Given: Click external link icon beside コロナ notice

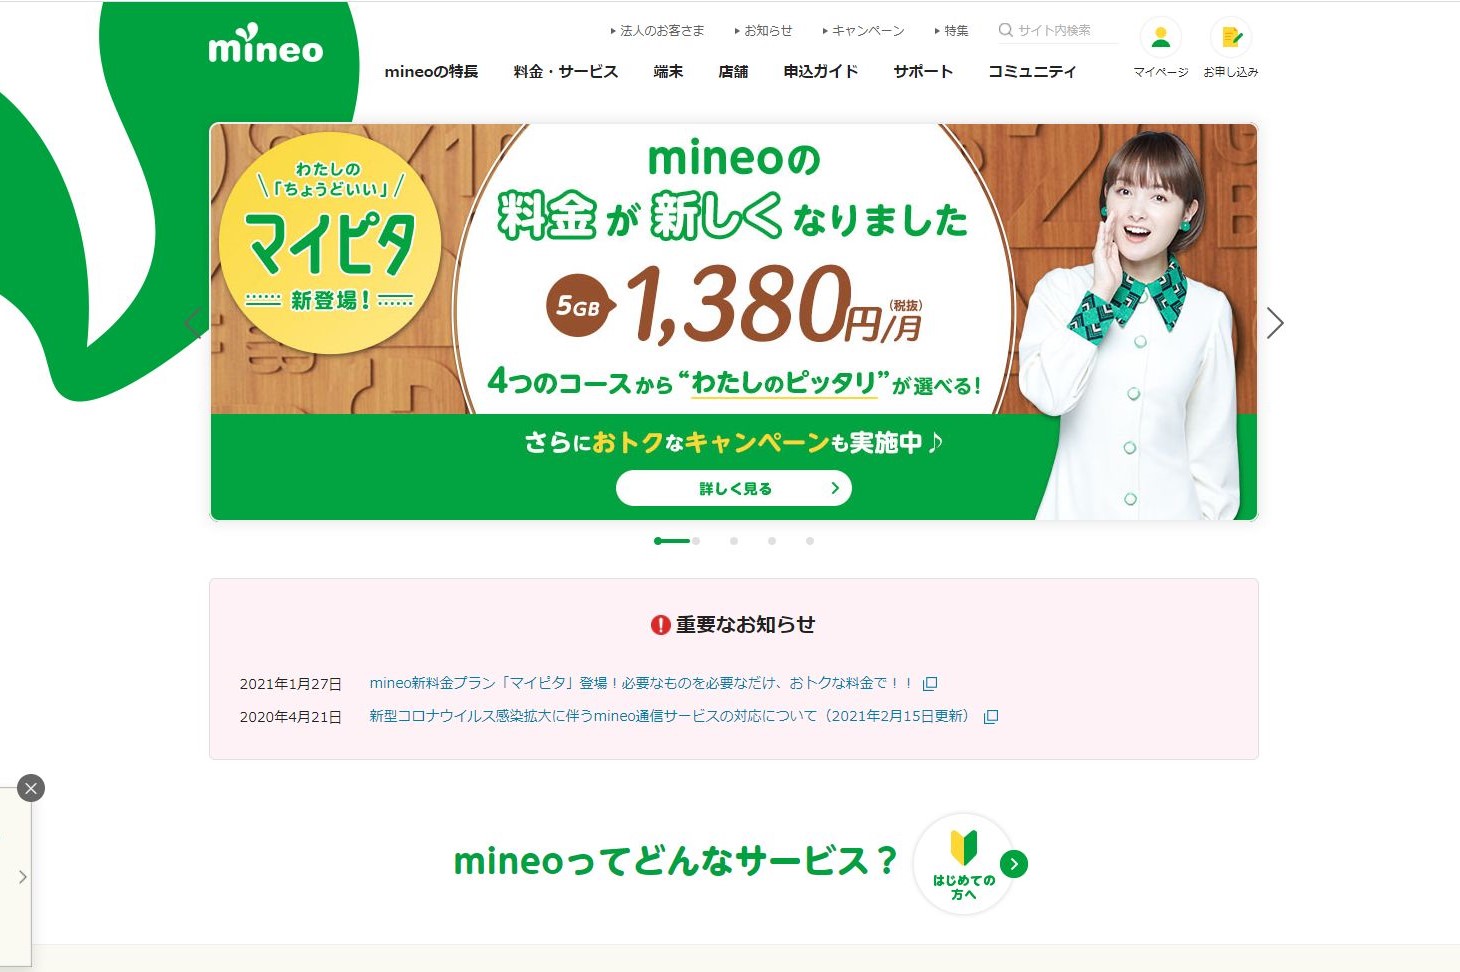Looking at the screenshot, I should [991, 717].
